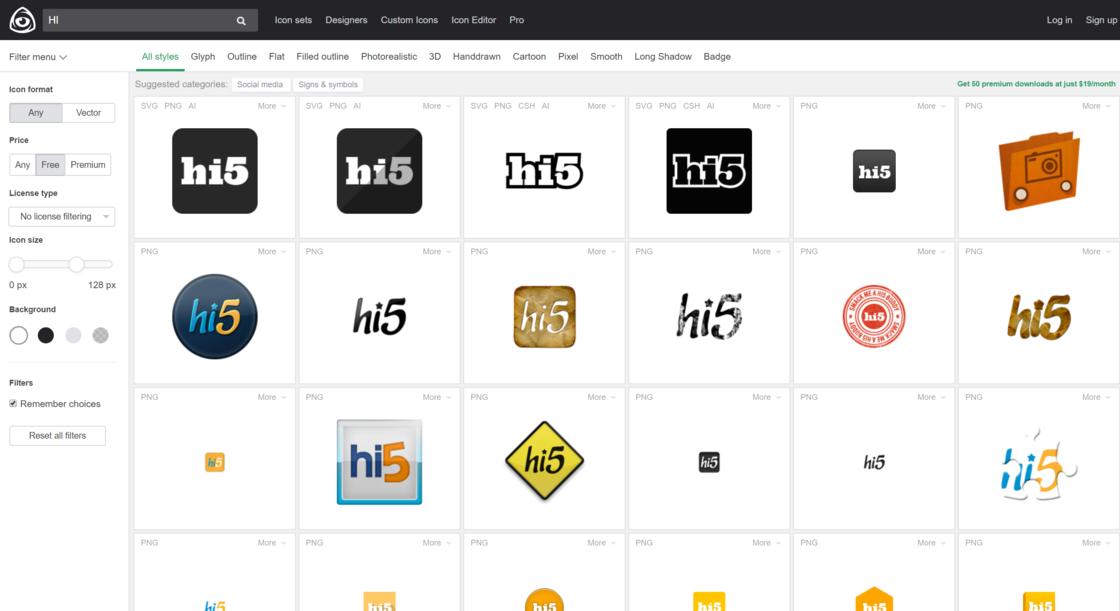The height and width of the screenshot is (611, 1120).
Task: Show Filled outline style icons
Action: [323, 56]
